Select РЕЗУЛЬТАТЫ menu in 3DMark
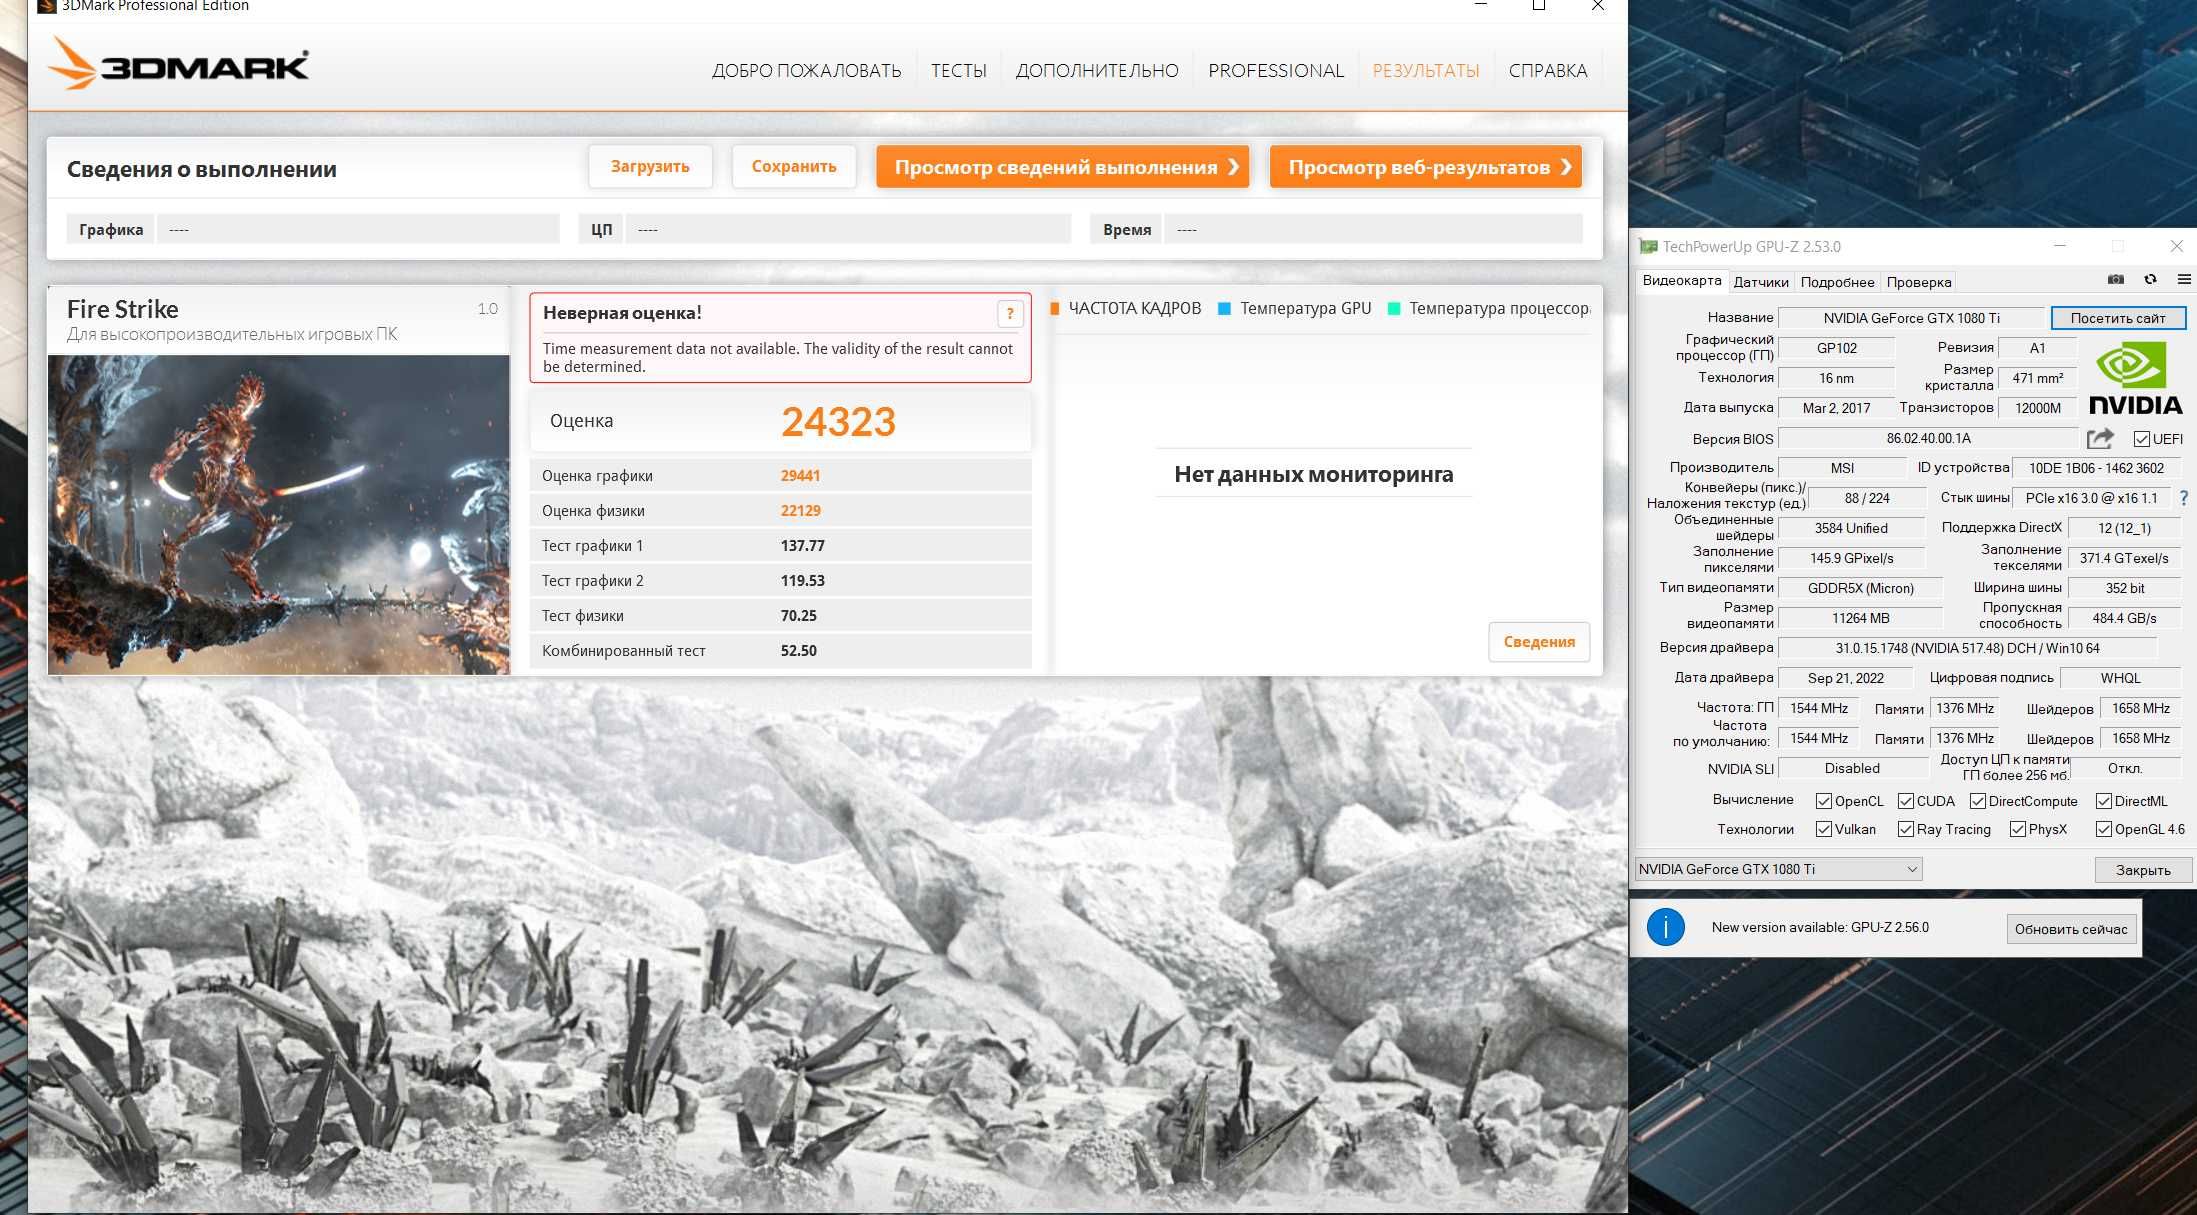 [1426, 71]
